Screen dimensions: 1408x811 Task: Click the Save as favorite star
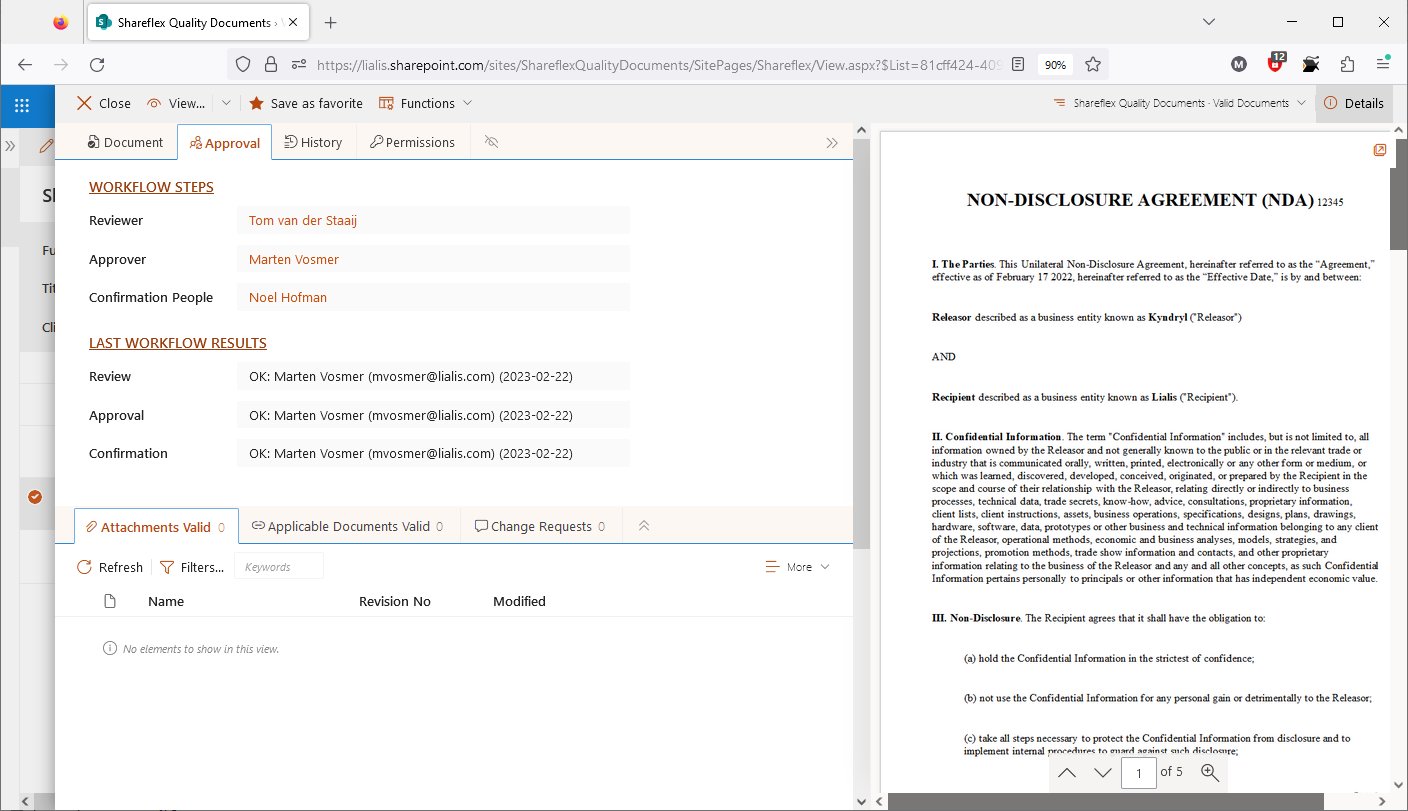pyautogui.click(x=306, y=103)
